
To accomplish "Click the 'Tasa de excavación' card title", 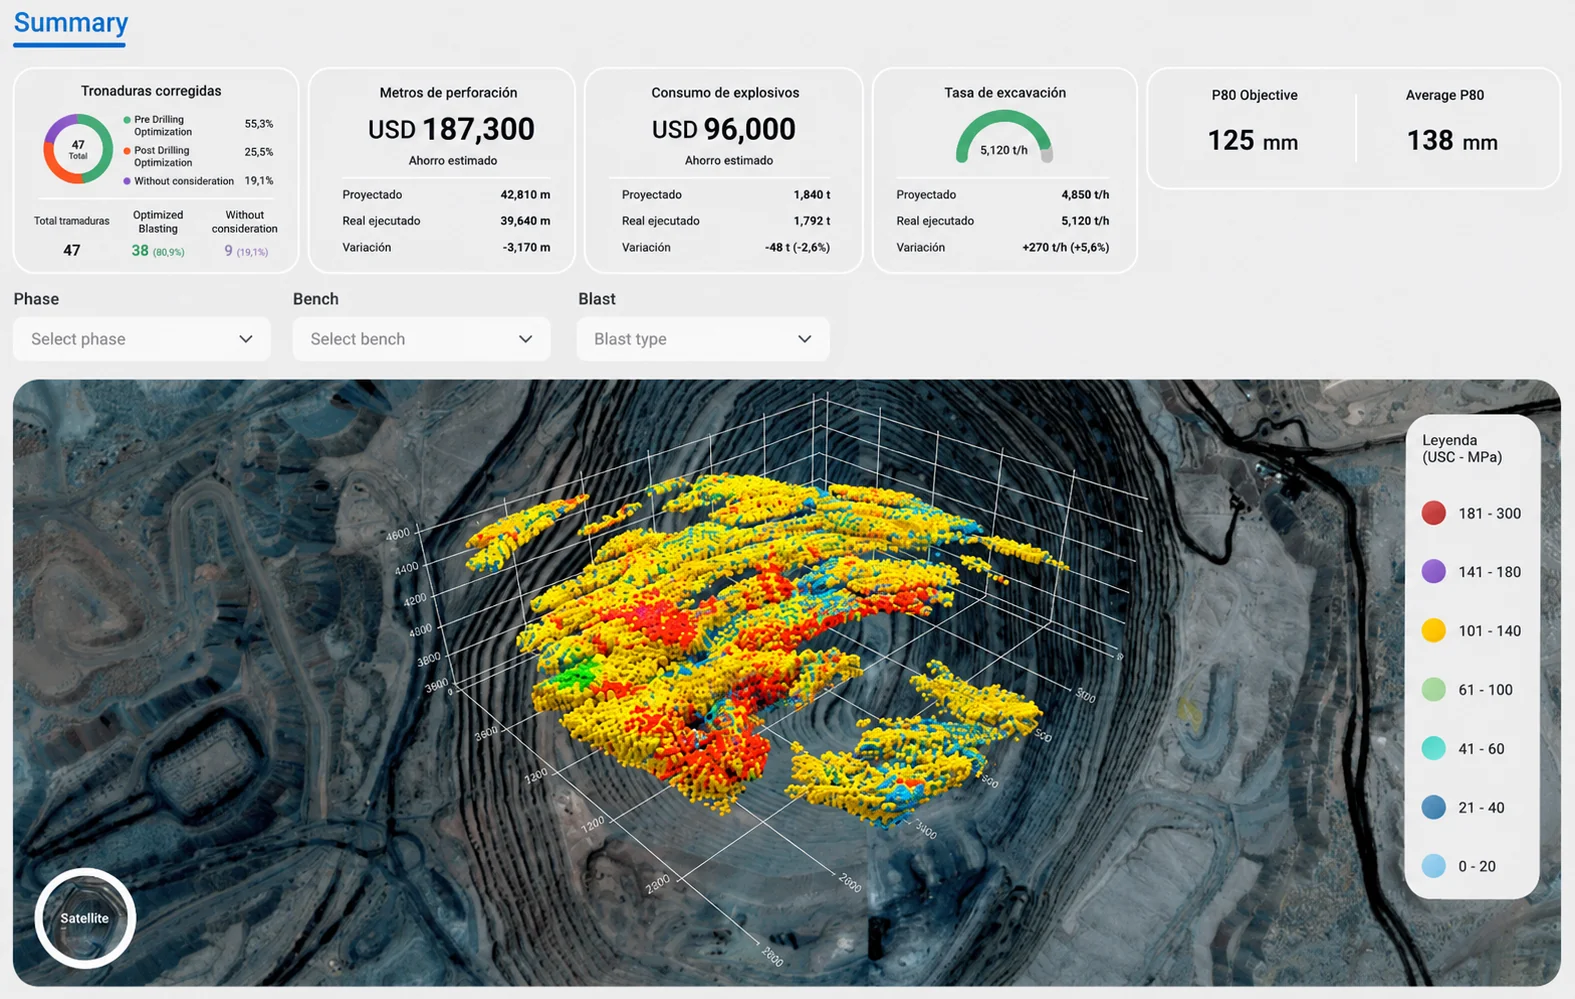I will [1005, 93].
